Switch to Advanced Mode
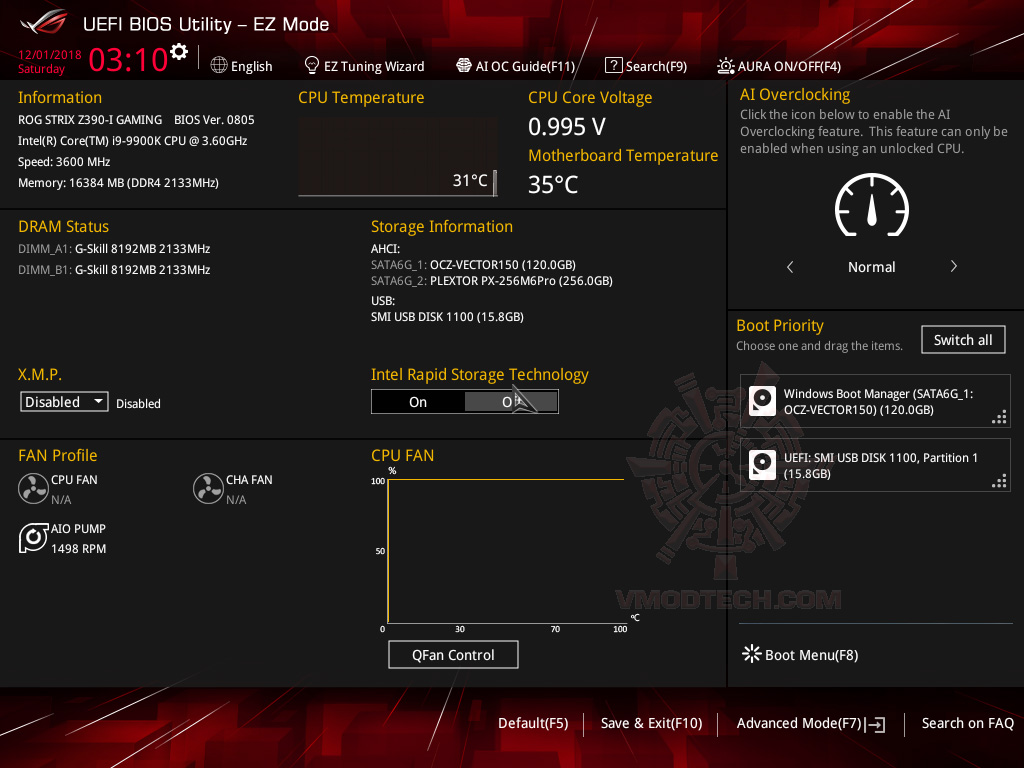Image resolution: width=1024 pixels, height=768 pixels. click(810, 723)
